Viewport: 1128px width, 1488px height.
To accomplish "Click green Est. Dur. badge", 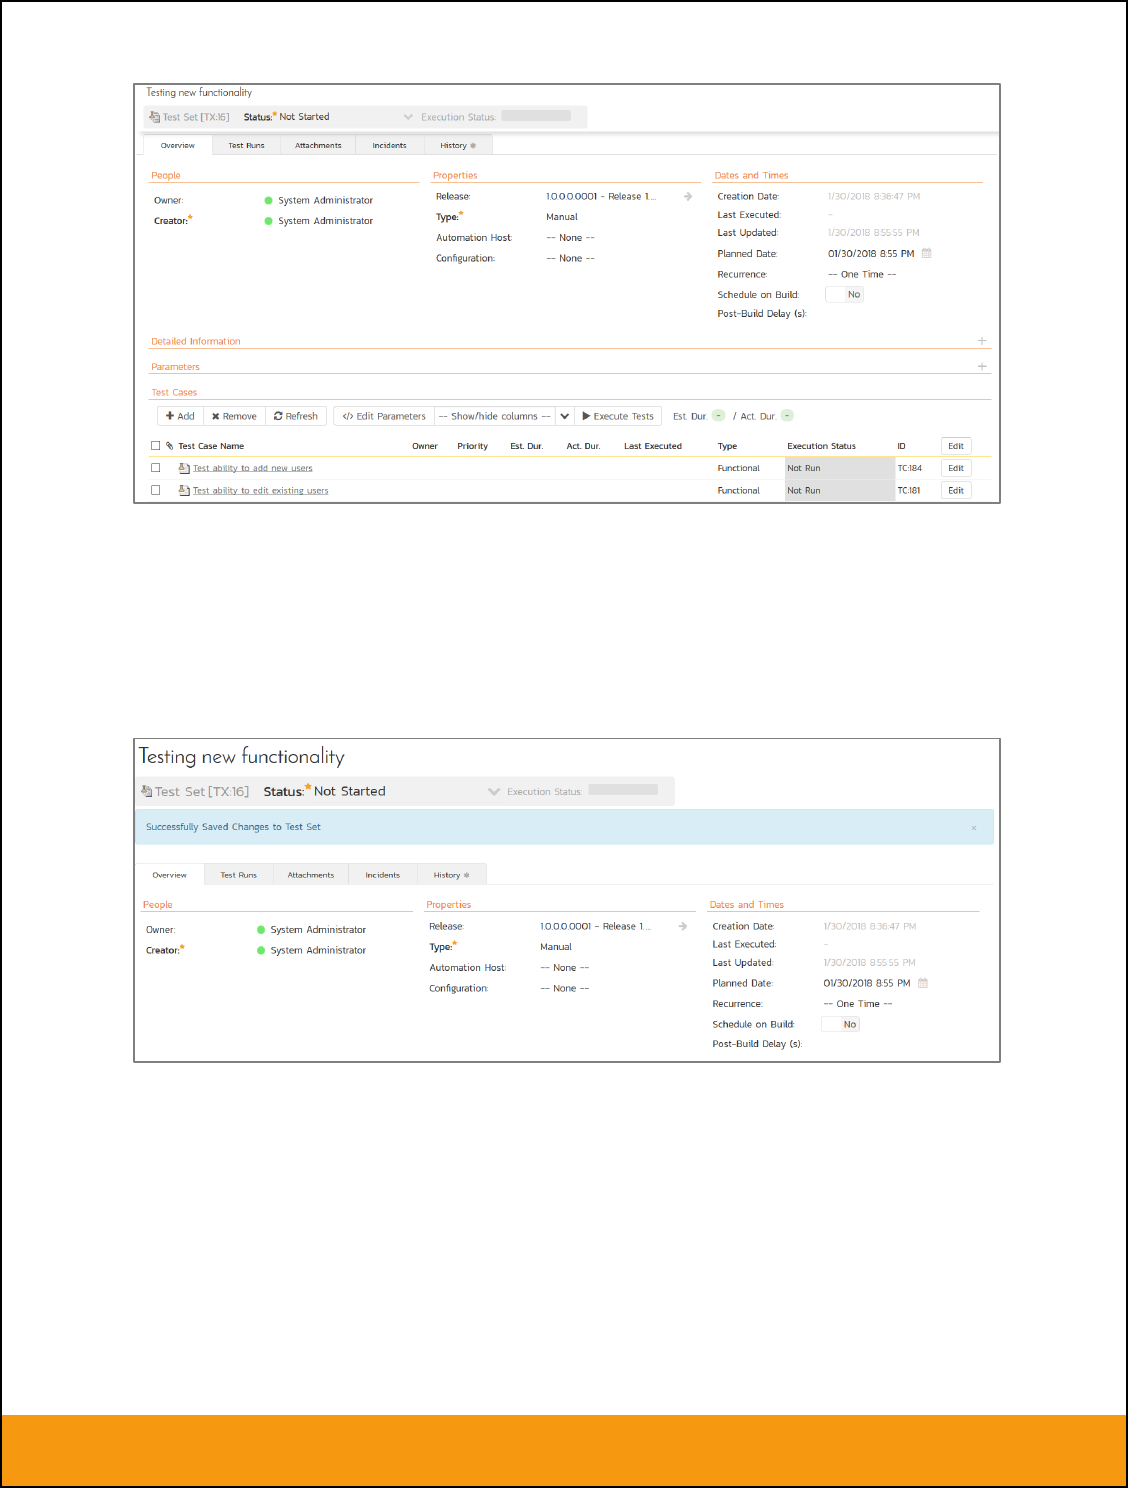I will coord(718,416).
